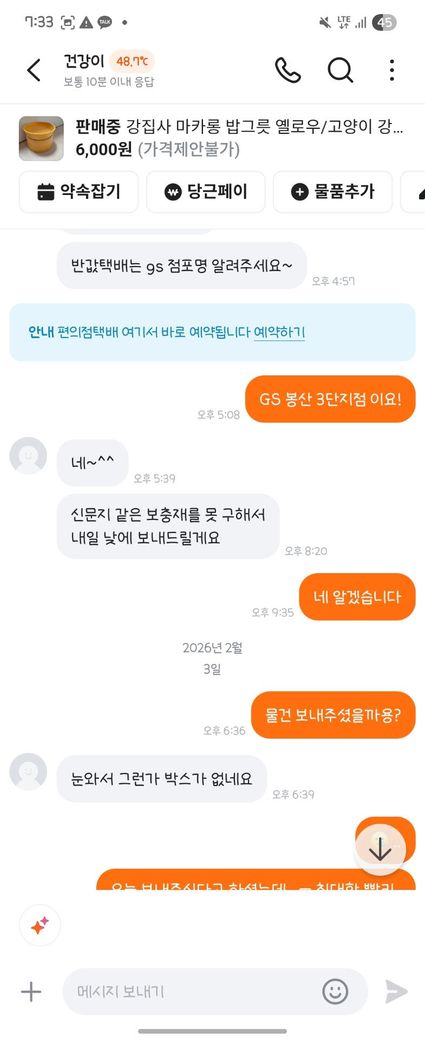Open seller profile name 건강이
The height and width of the screenshot is (1040, 425).
click(84, 62)
